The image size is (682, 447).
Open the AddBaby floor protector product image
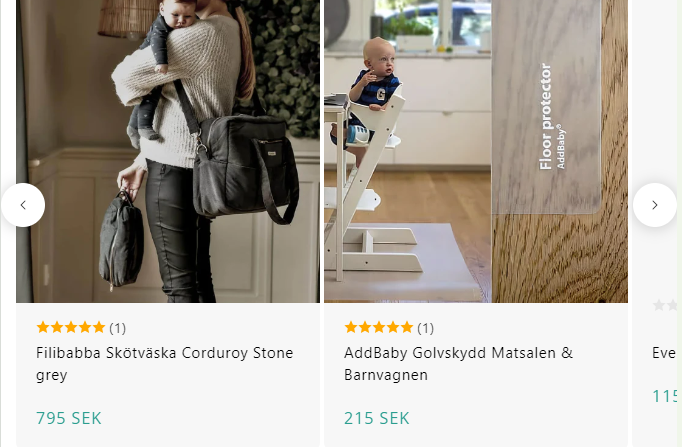click(476, 151)
